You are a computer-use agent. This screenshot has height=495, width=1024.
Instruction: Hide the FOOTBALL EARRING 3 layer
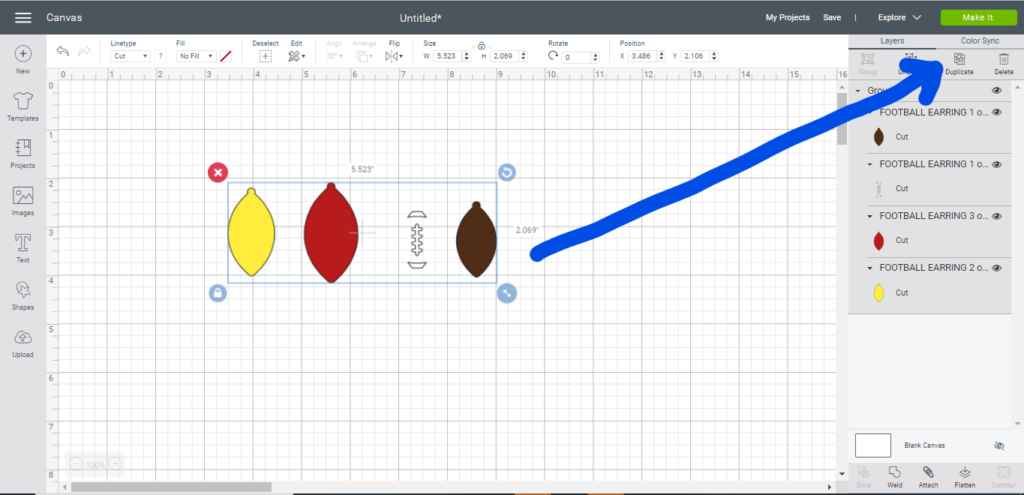click(997, 216)
